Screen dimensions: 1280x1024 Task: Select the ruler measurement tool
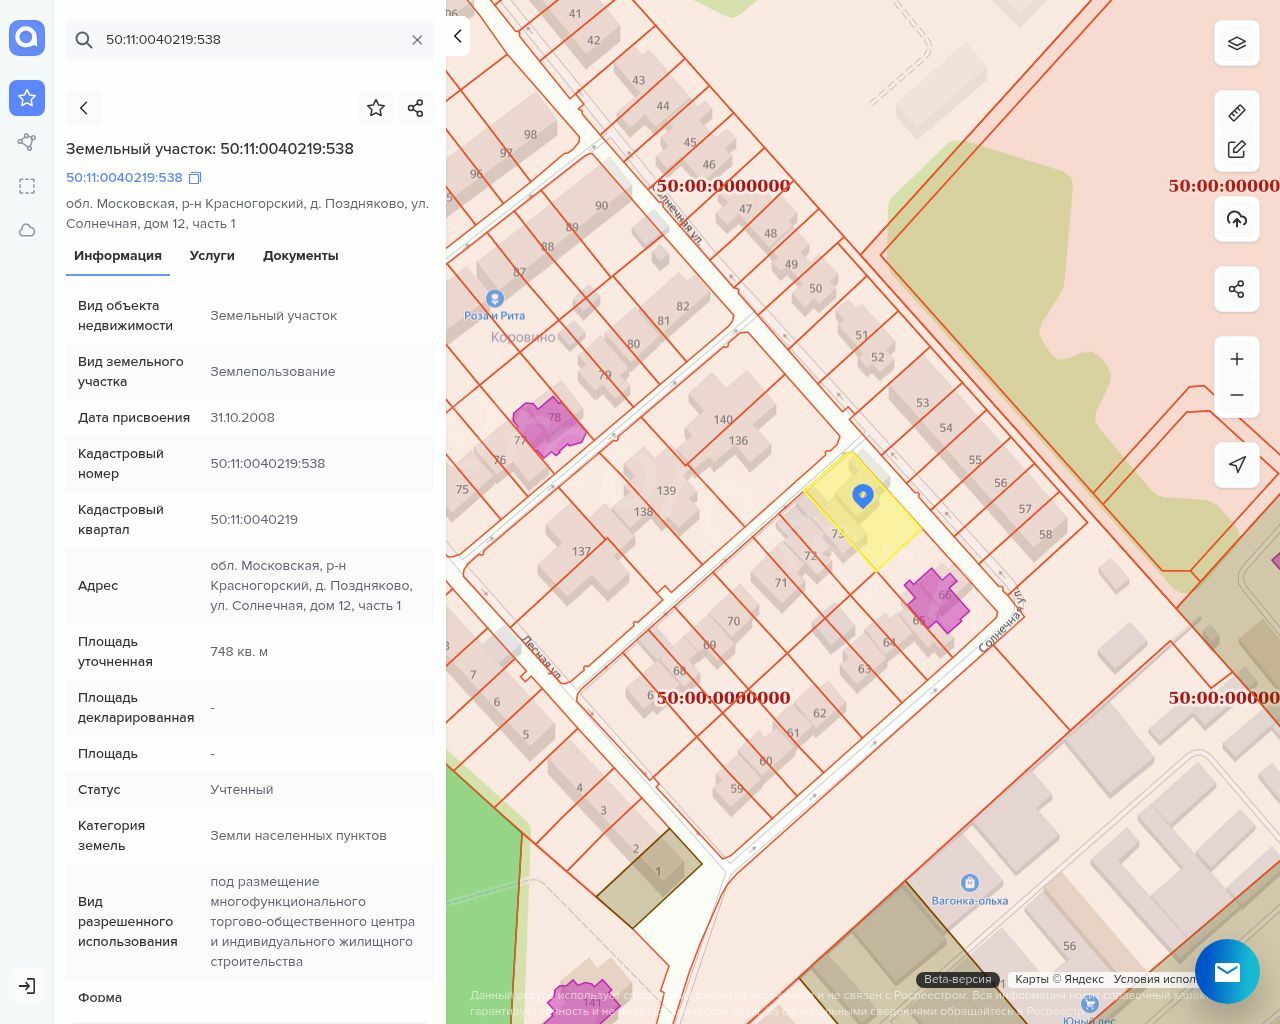point(1237,113)
